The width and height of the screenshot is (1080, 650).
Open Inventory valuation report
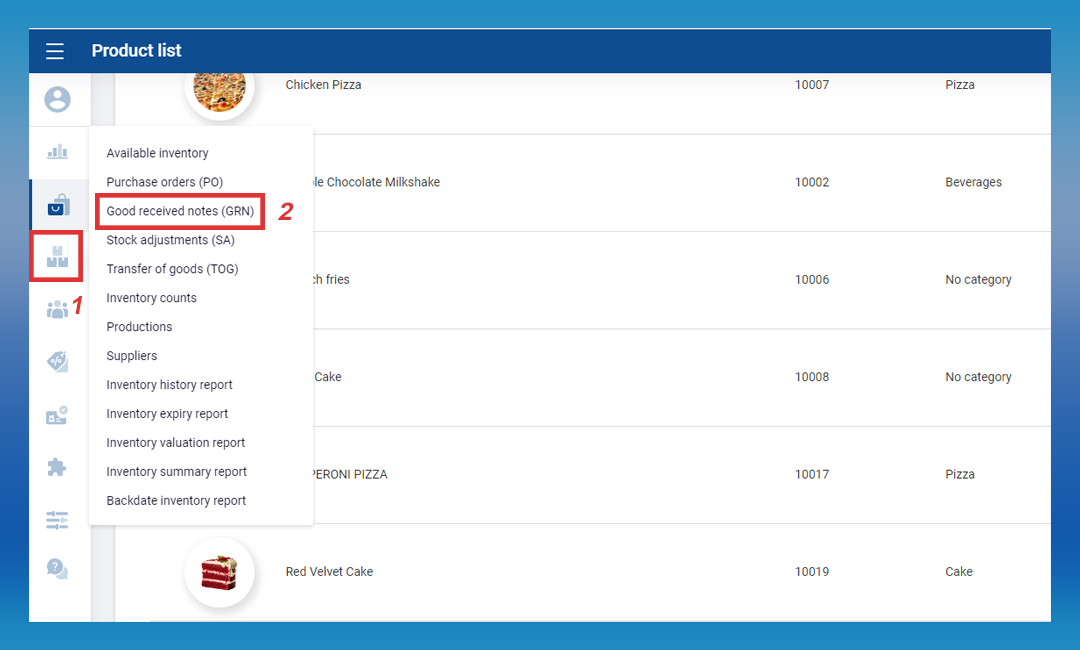point(175,443)
